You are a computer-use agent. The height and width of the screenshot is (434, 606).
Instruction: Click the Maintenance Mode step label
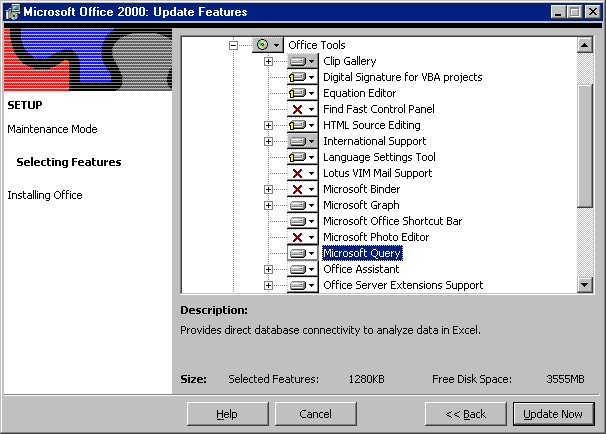point(52,129)
